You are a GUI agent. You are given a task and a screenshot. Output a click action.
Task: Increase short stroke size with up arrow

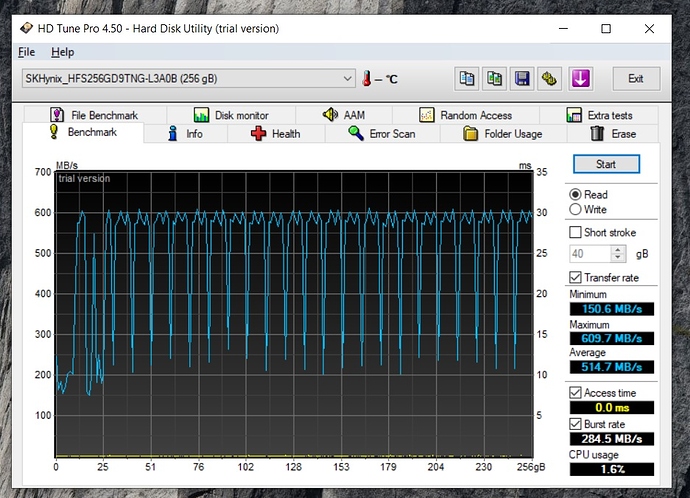618,249
